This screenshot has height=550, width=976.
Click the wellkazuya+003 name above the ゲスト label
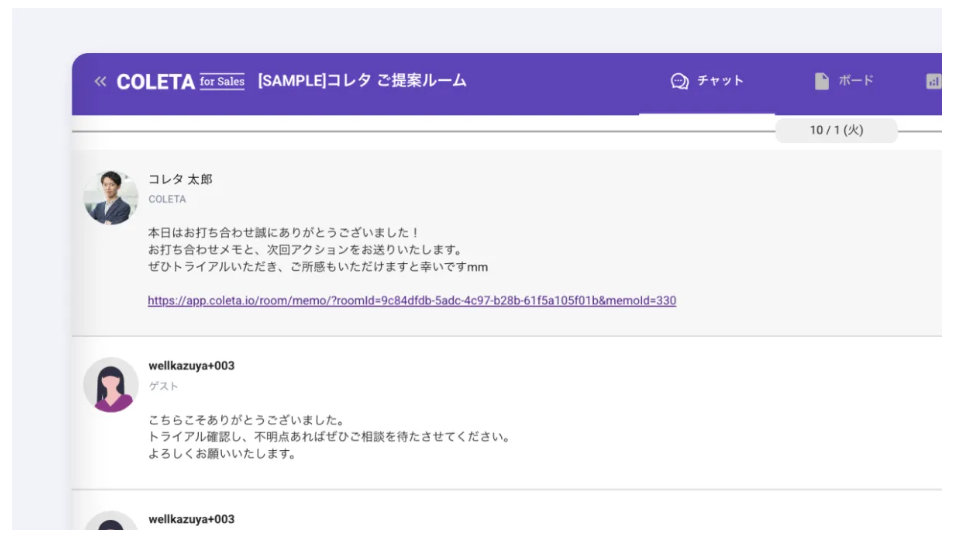click(191, 366)
